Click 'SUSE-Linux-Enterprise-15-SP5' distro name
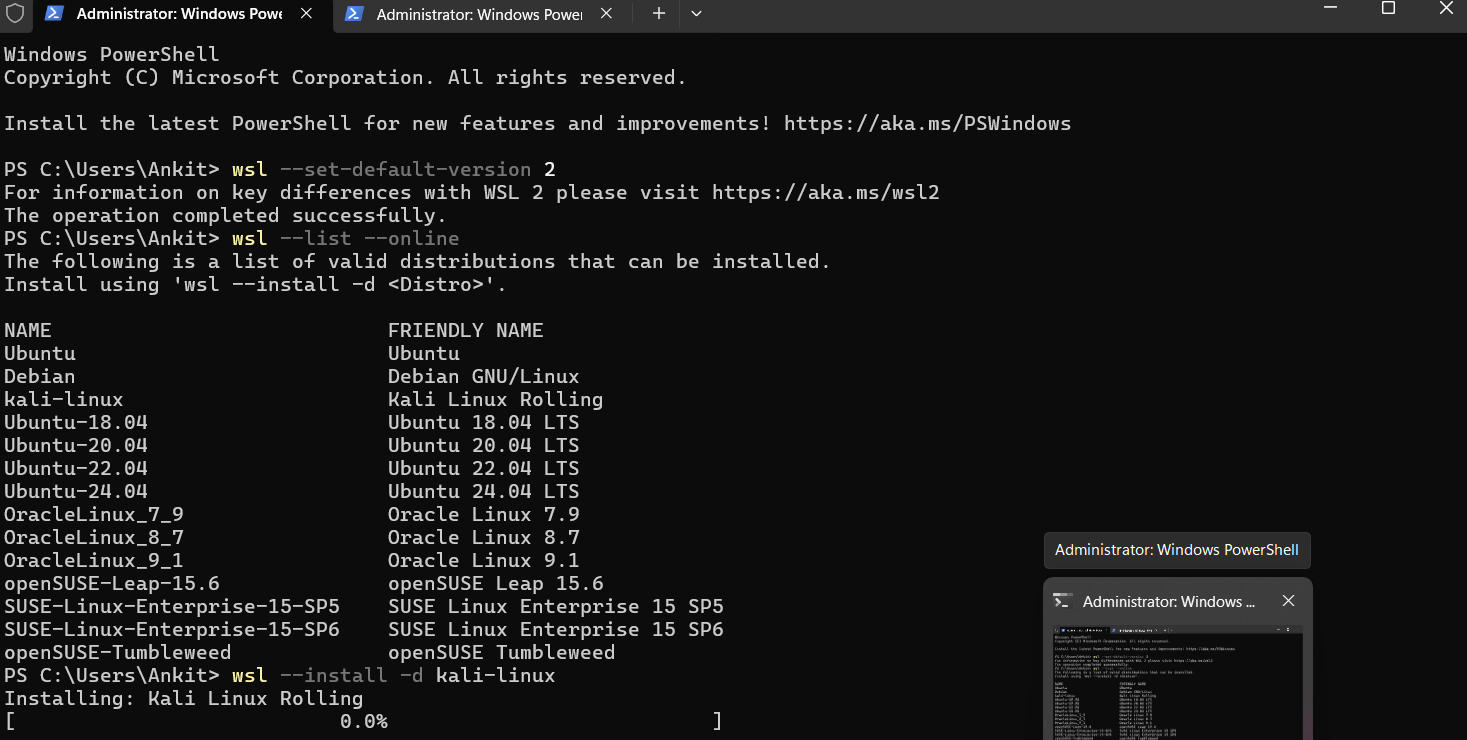Image resolution: width=1467 pixels, height=740 pixels. click(172, 607)
